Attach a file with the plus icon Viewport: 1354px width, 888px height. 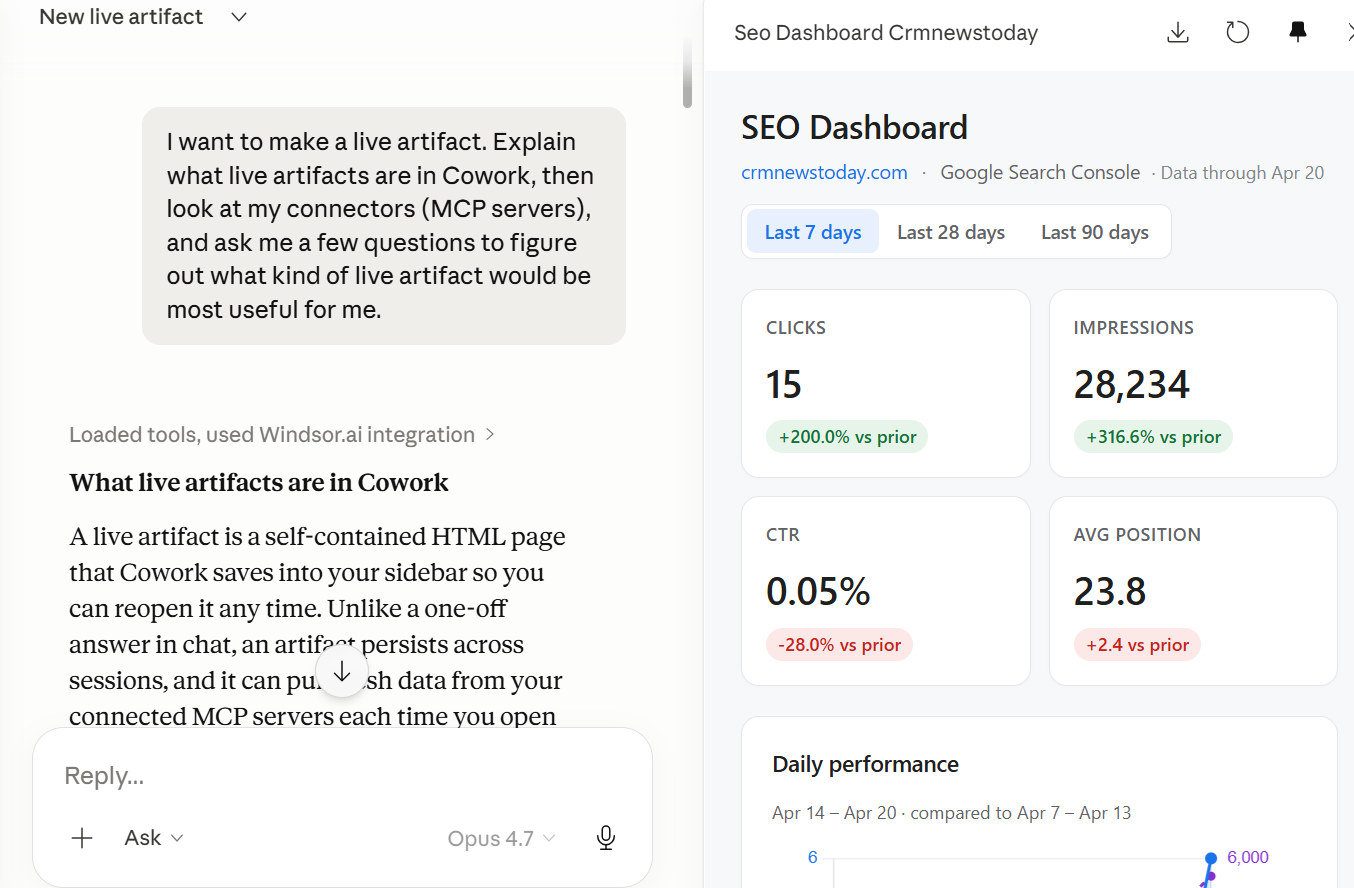[x=81, y=837]
